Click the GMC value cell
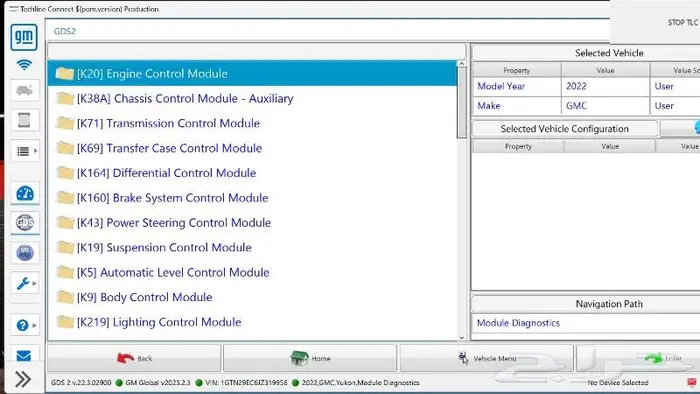 click(605, 106)
